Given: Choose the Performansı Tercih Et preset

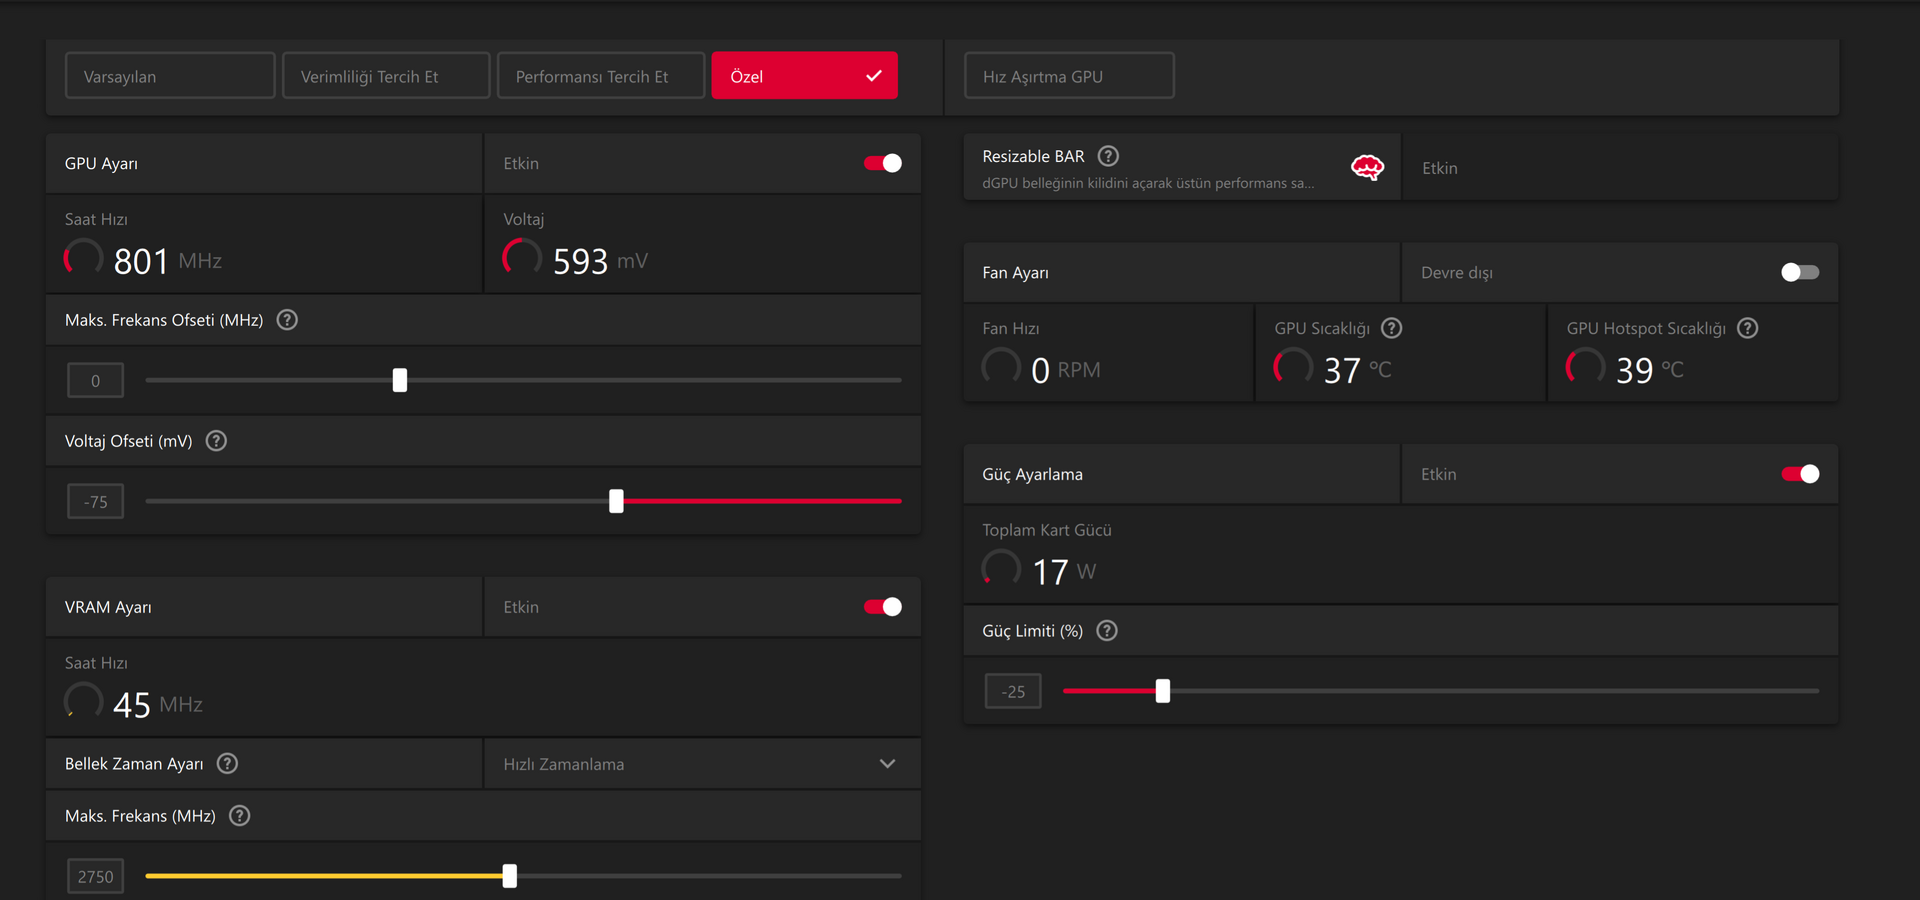Looking at the screenshot, I should (601, 76).
